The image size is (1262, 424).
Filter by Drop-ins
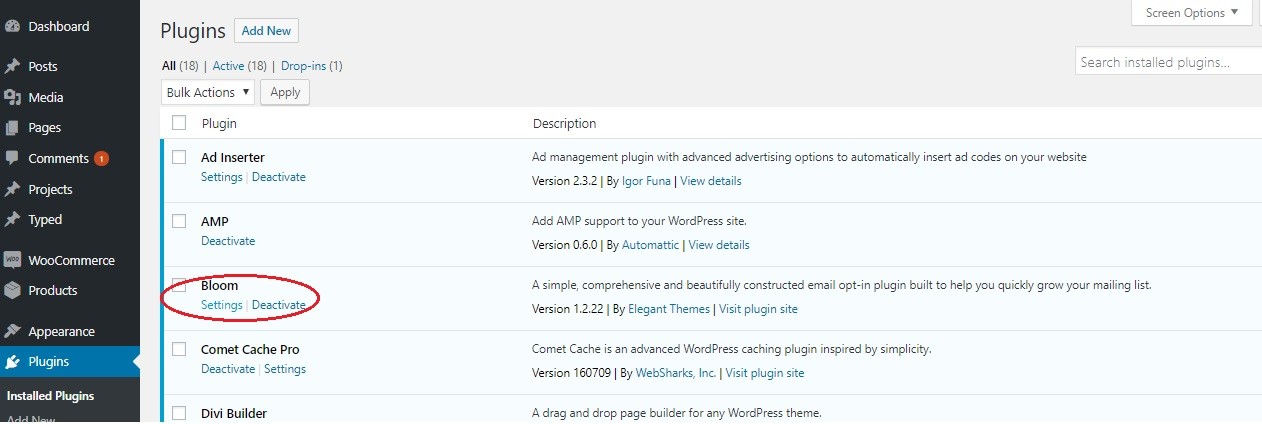pos(303,66)
